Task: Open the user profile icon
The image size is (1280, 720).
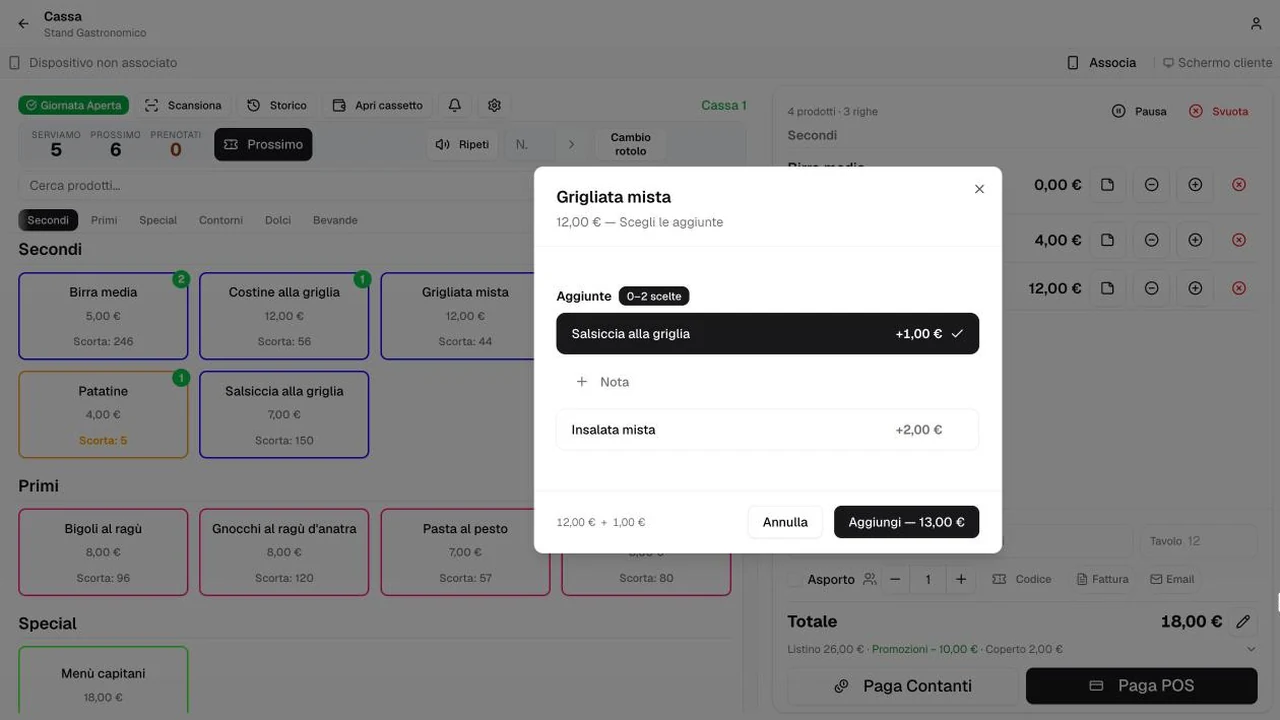Action: 1256,24
